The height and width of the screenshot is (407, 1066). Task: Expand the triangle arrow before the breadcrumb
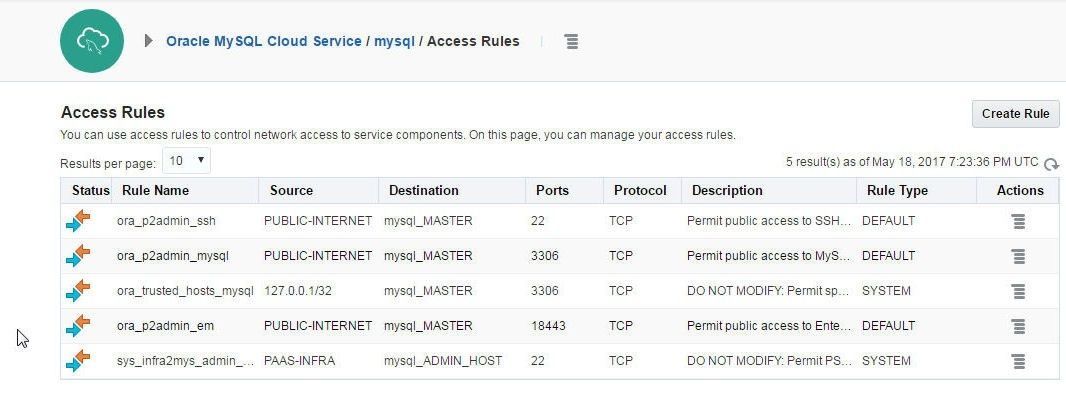coord(149,41)
